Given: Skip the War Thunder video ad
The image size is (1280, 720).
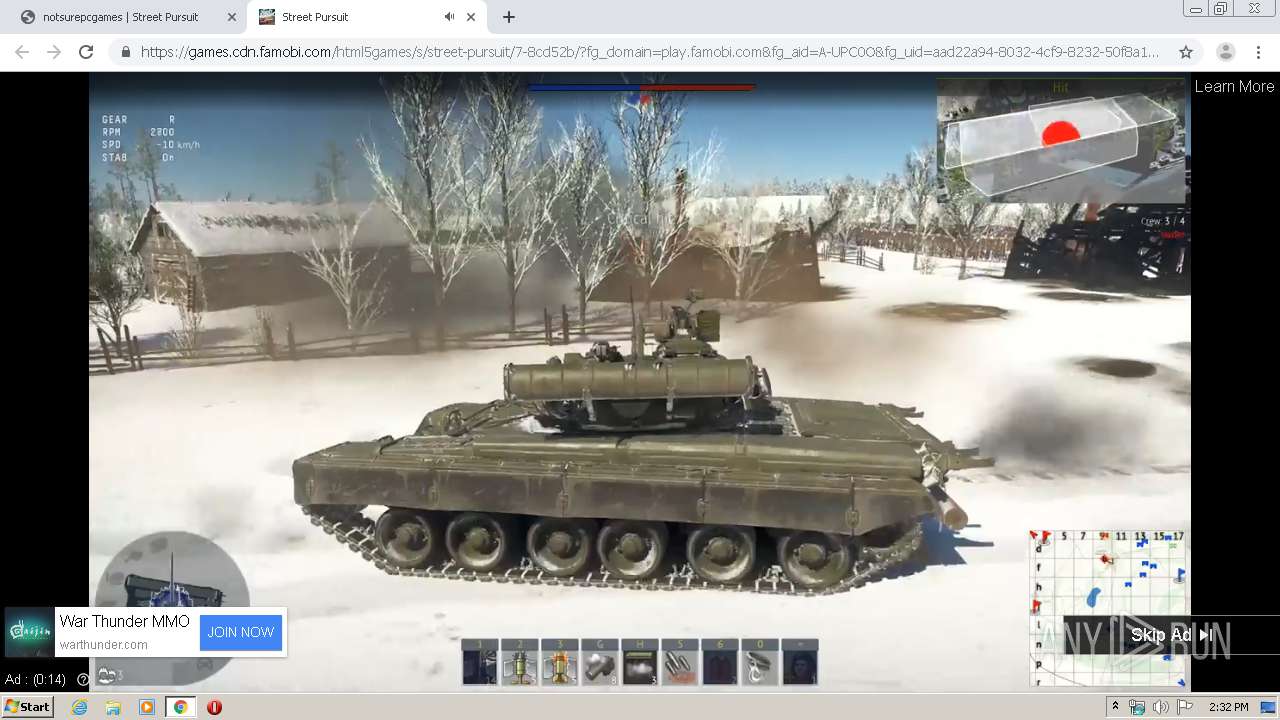Looking at the screenshot, I should (x=1171, y=635).
